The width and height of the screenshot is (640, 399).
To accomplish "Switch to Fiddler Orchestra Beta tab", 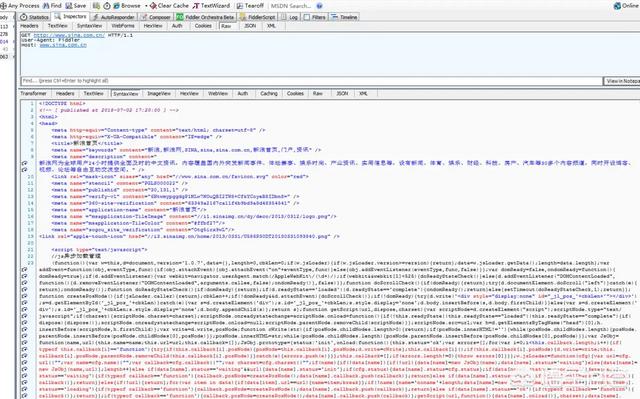I will tap(205, 17).
